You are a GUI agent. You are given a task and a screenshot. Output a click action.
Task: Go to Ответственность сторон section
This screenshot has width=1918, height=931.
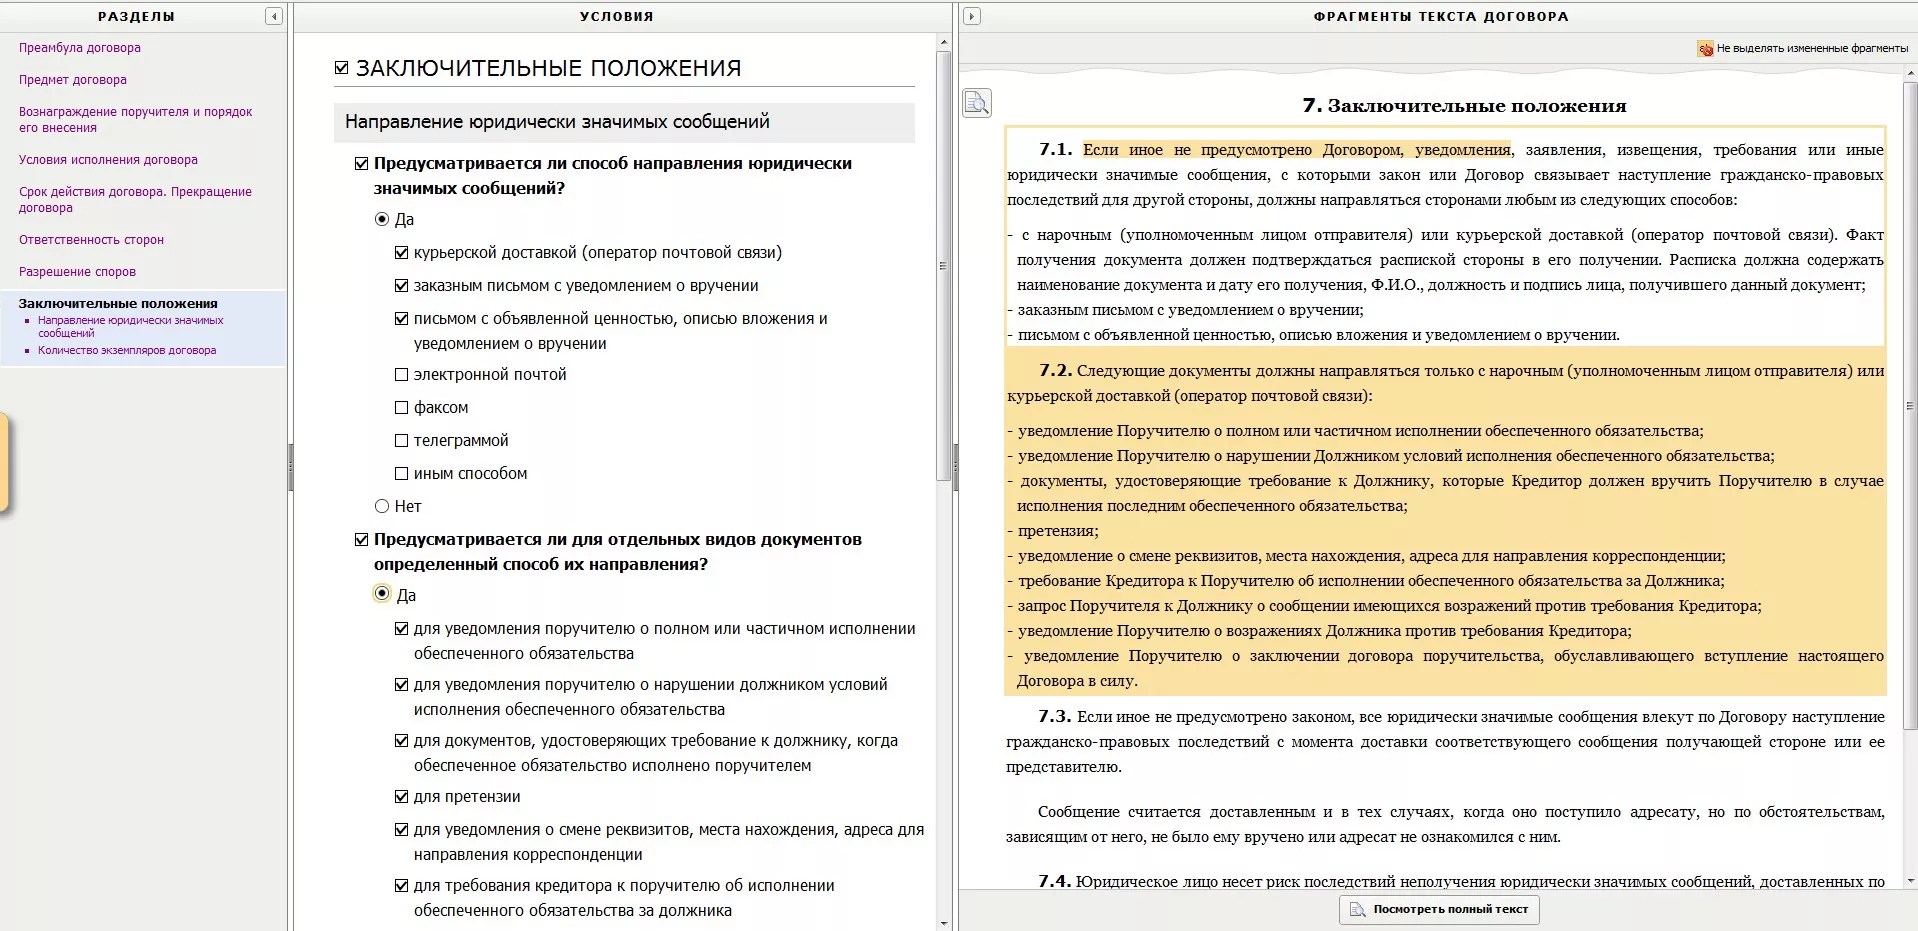[x=91, y=240]
